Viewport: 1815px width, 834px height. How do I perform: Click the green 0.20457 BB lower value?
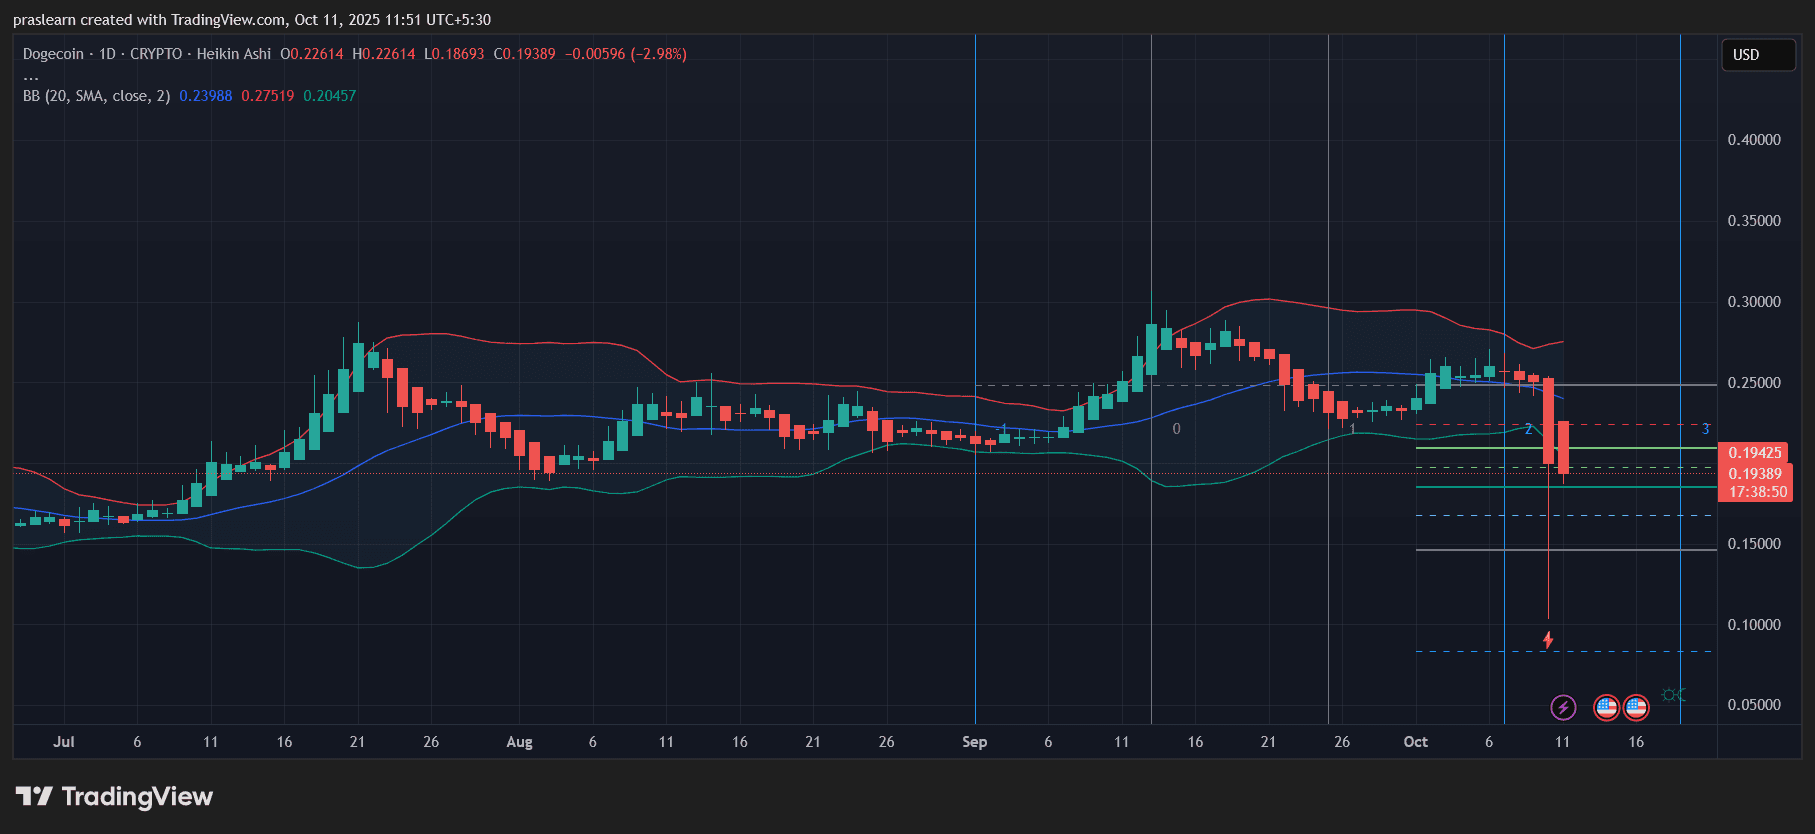point(329,96)
